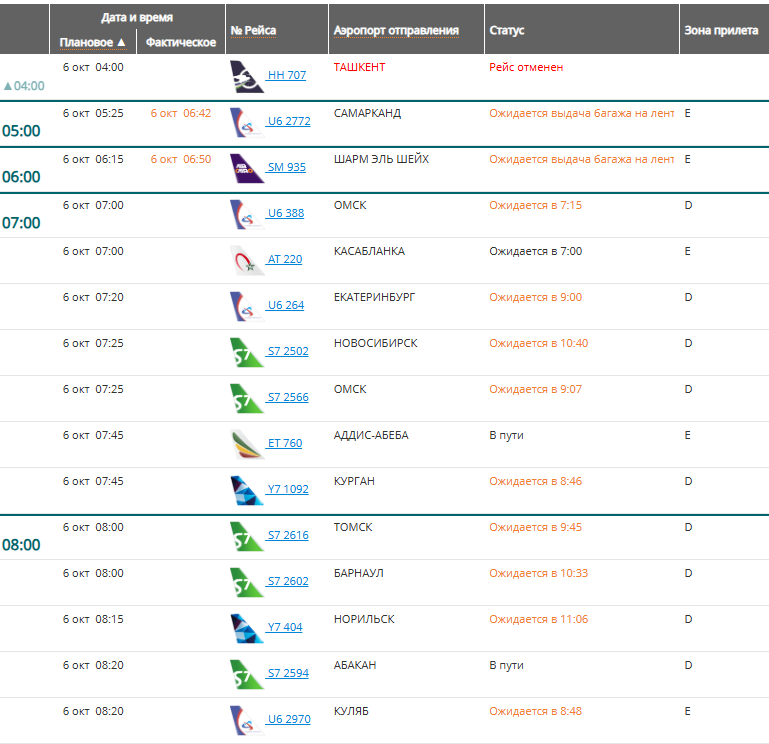Open flight S7 2616 link
This screenshot has height=744, width=769.
(288, 535)
